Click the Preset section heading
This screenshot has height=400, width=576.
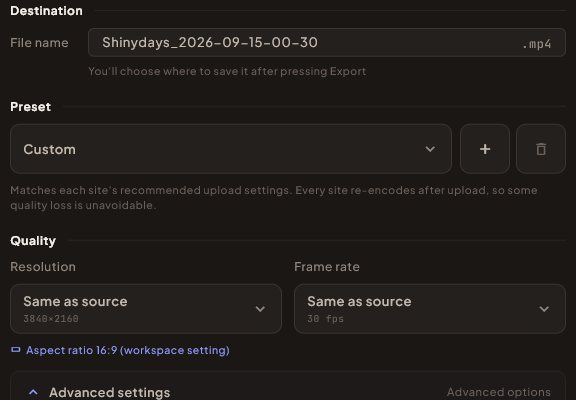(x=30, y=107)
